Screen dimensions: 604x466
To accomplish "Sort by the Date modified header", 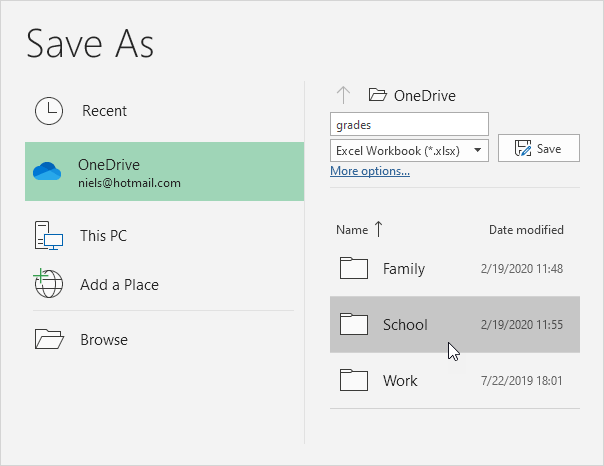I will click(526, 230).
